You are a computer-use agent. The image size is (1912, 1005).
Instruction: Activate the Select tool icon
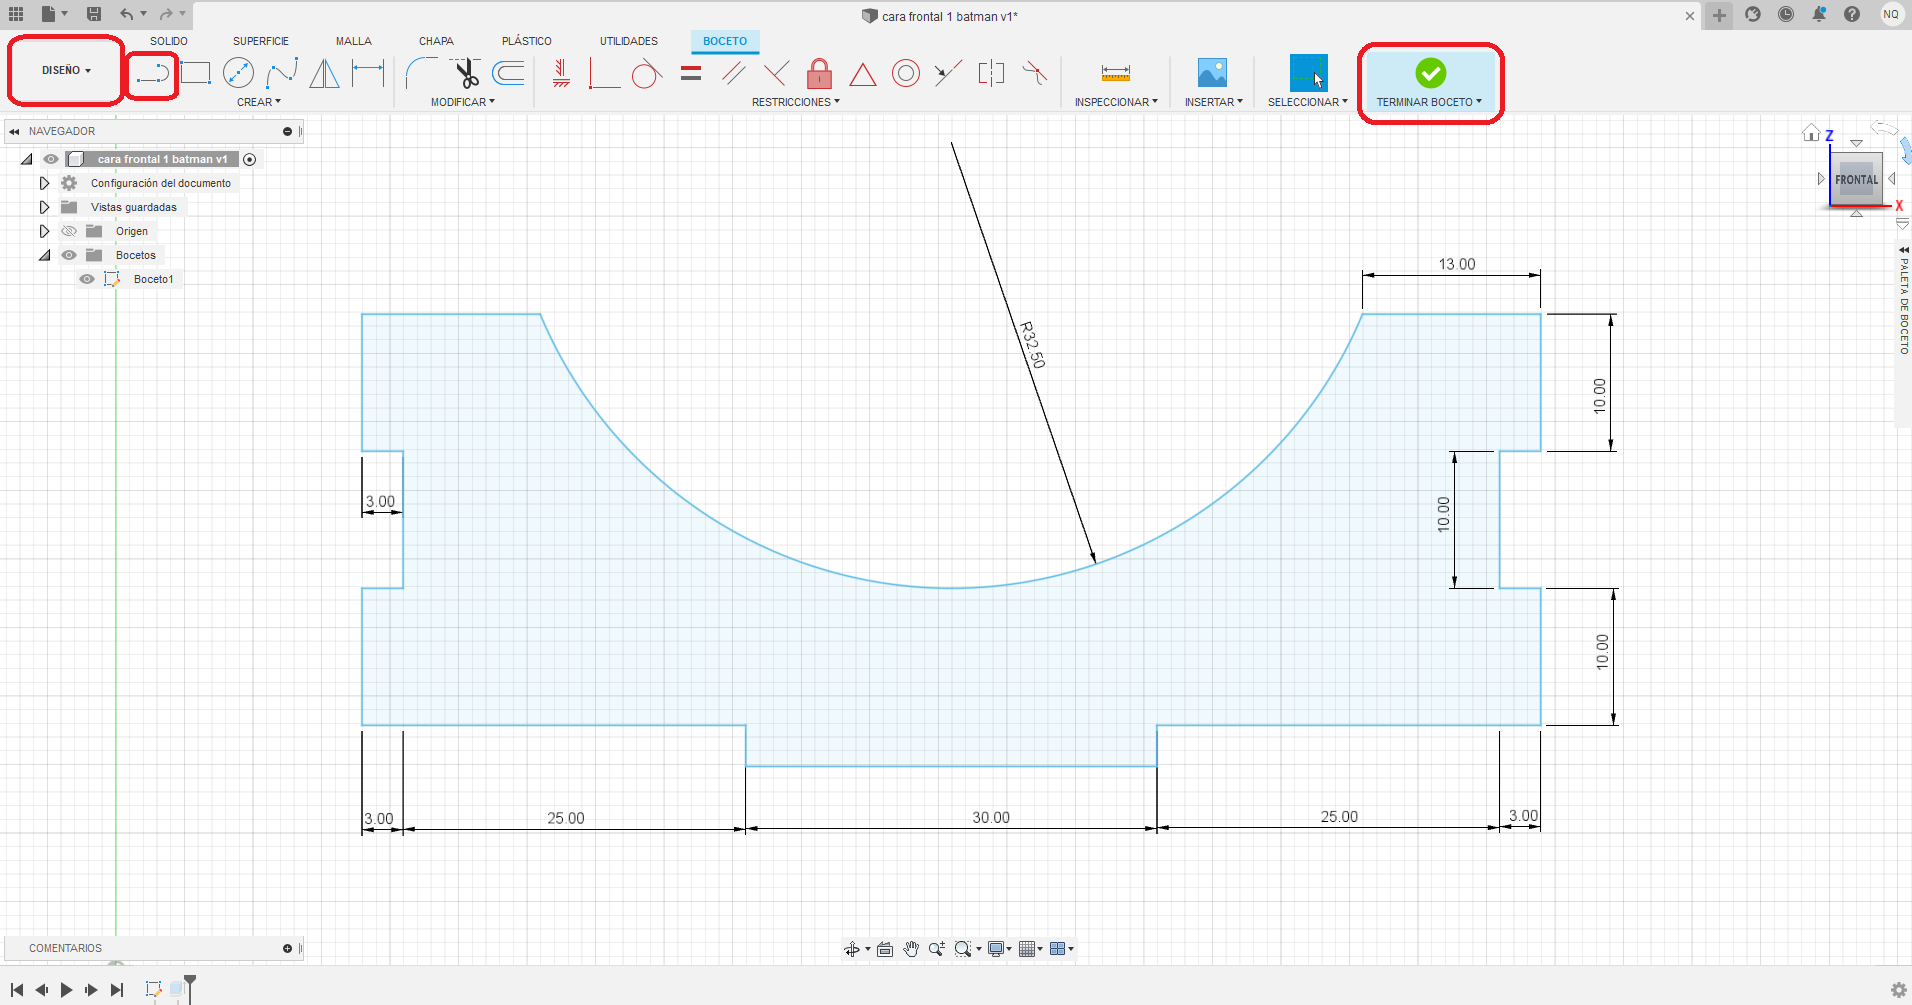pos(1308,73)
